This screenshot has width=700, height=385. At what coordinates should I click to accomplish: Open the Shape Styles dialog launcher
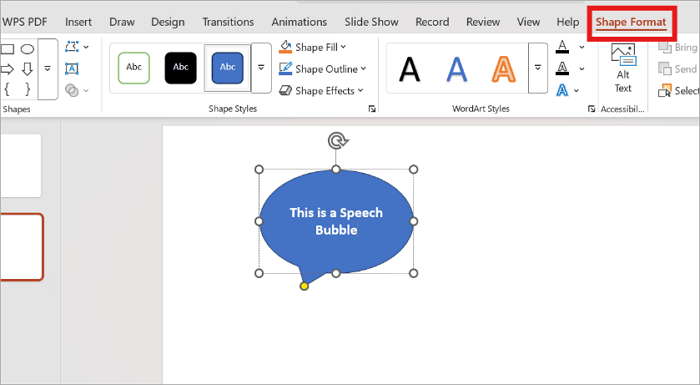pos(372,109)
